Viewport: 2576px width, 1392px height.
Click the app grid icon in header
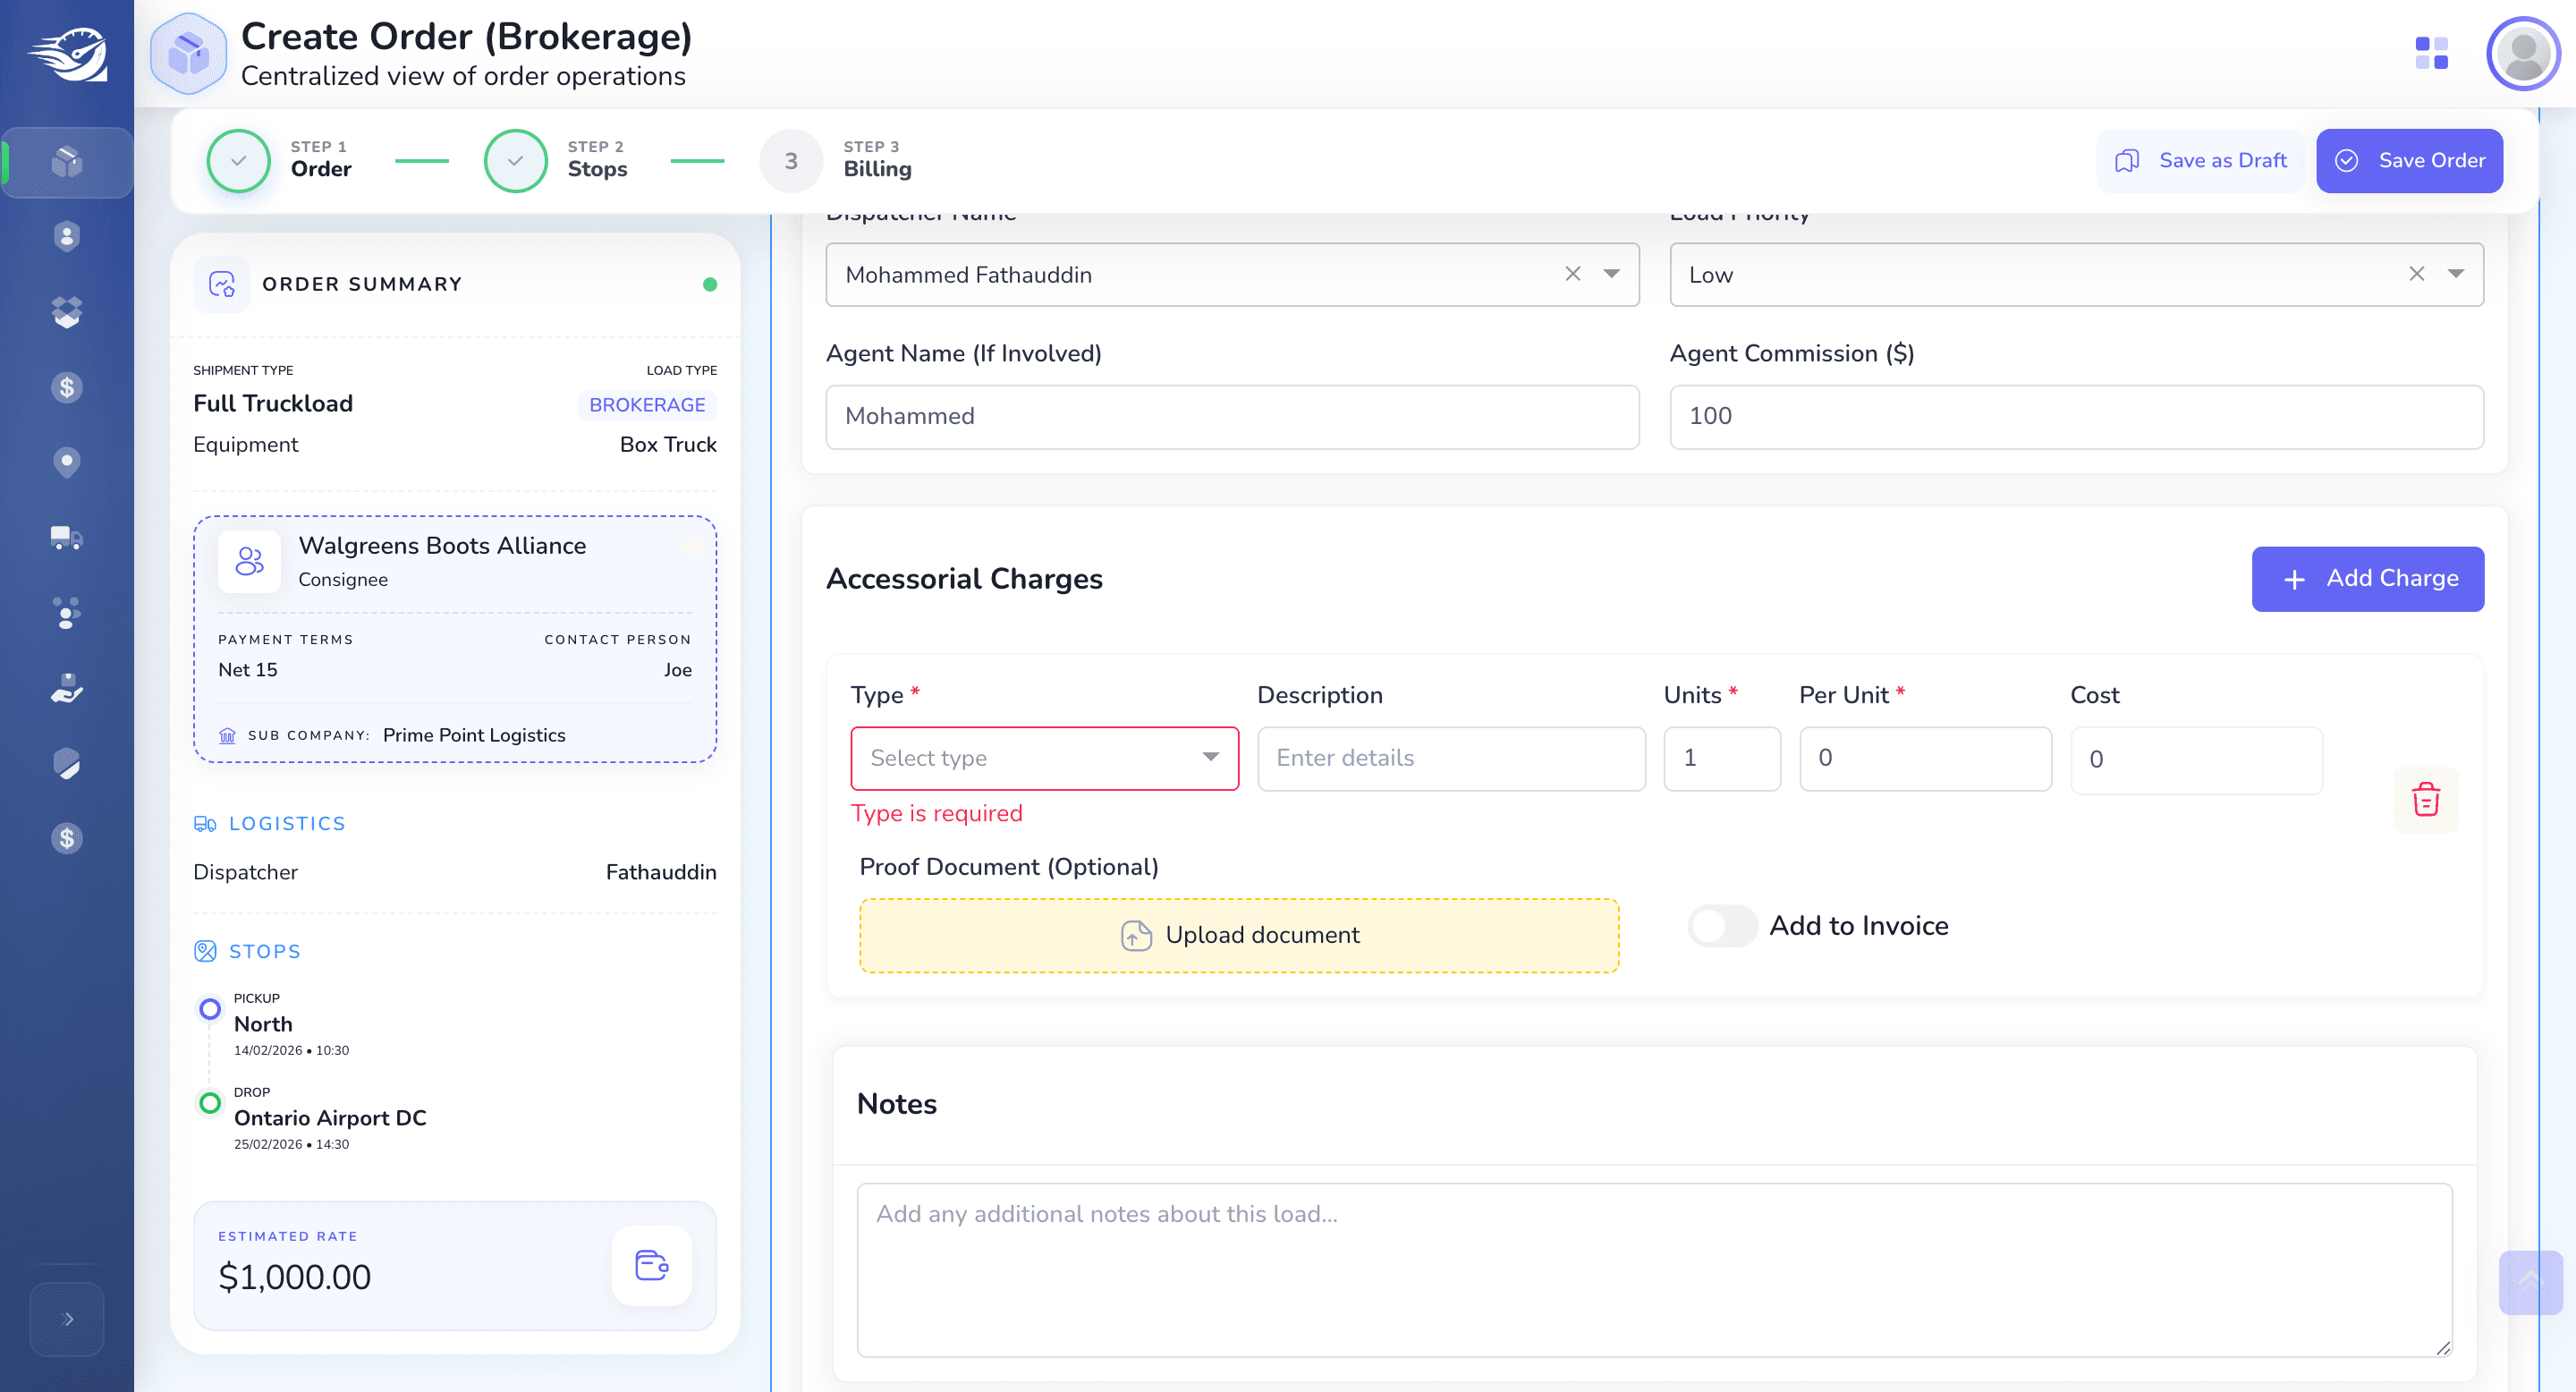point(2431,53)
